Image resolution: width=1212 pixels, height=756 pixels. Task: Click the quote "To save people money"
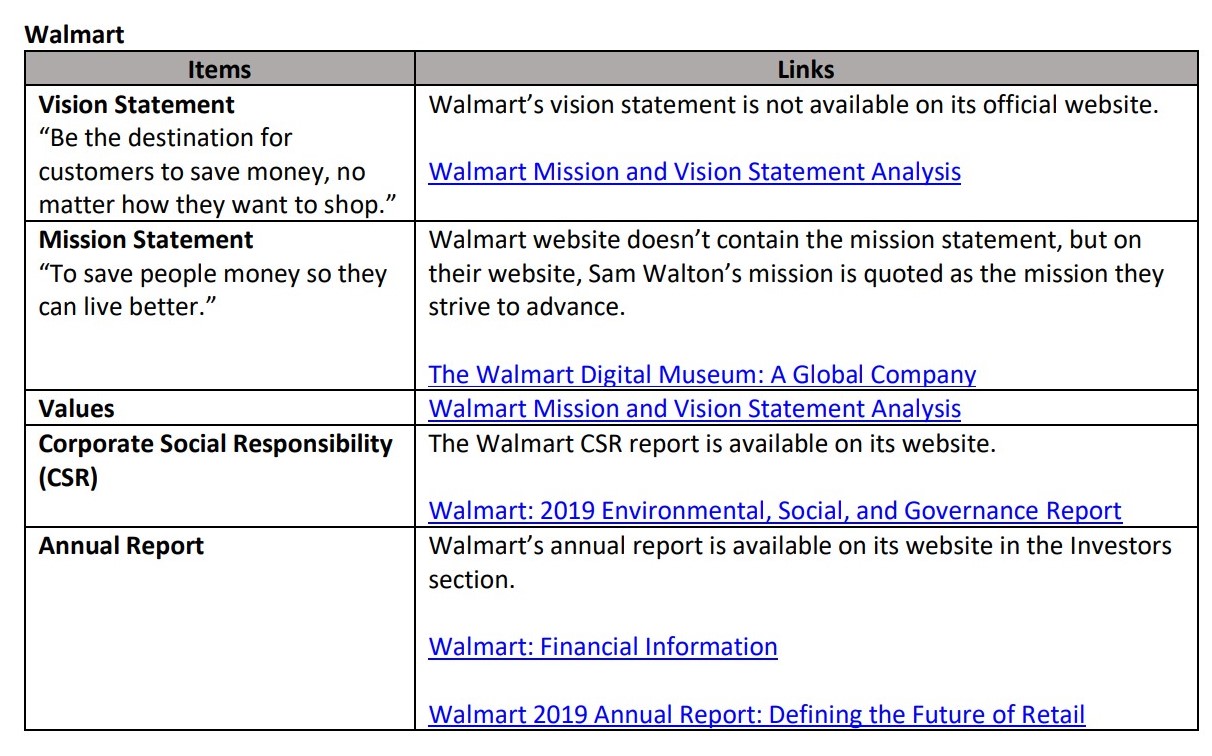tap(213, 291)
